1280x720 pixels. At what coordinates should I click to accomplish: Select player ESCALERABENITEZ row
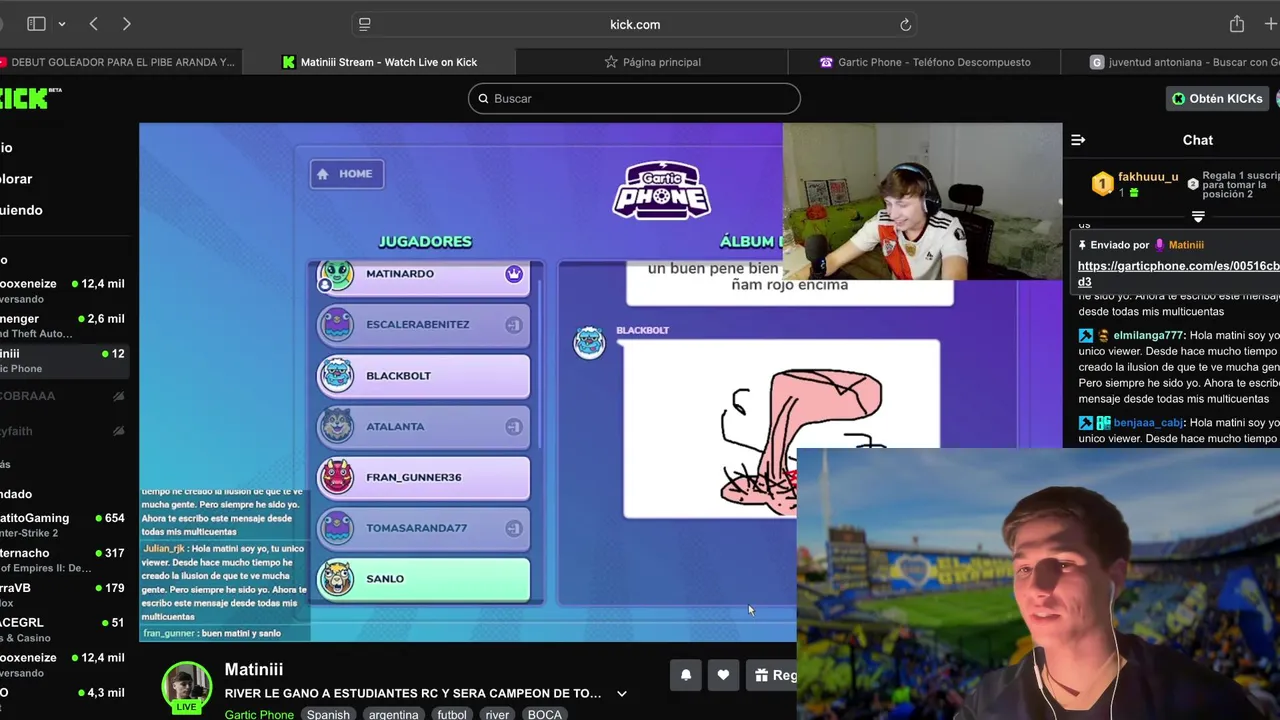pyautogui.click(x=423, y=324)
